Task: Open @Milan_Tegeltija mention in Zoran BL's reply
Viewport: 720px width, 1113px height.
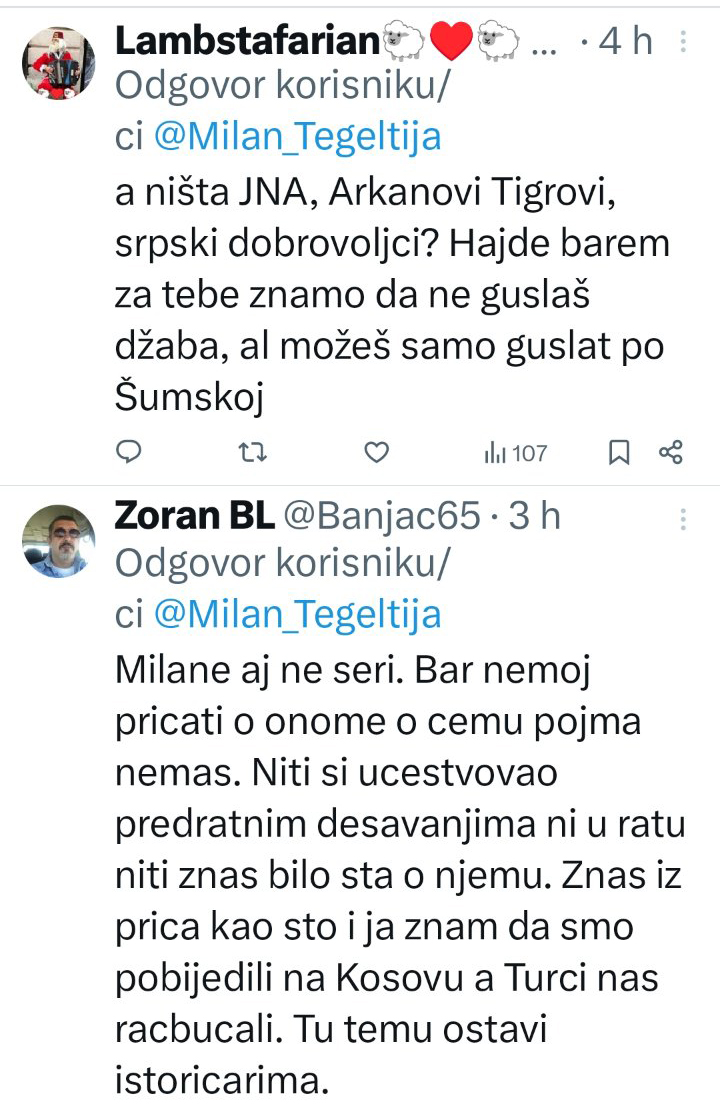Action: (296, 612)
